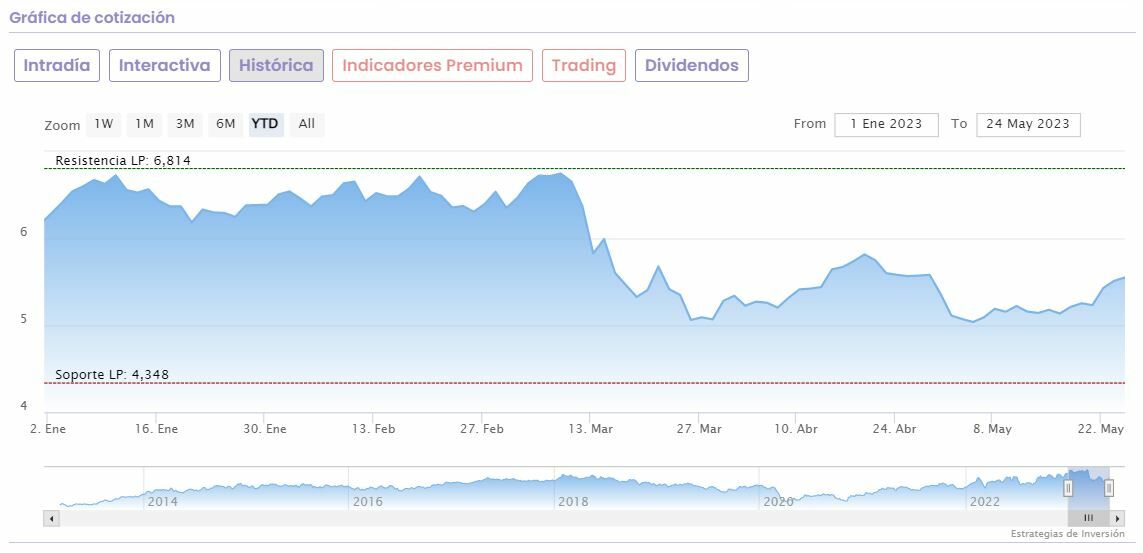Click the navigator scrollbar left arrow
The width and height of the screenshot is (1143, 553).
(52, 518)
